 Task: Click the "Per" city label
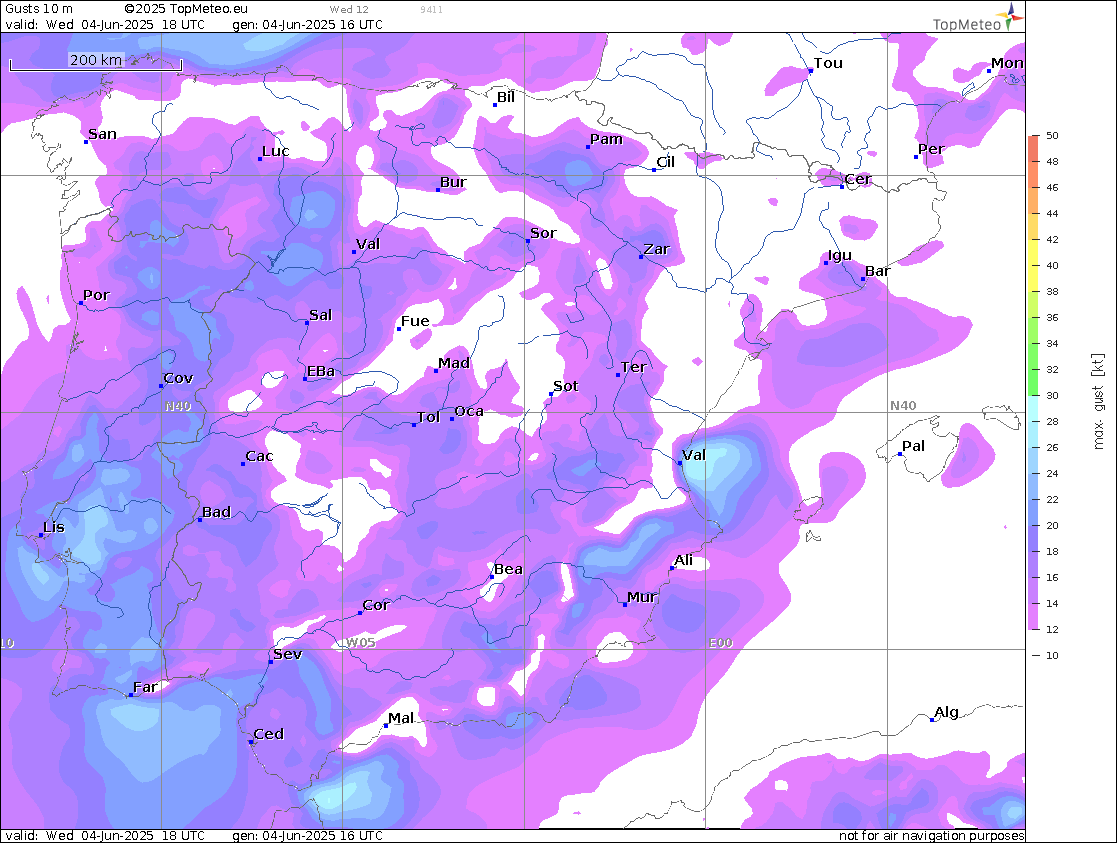point(931,149)
